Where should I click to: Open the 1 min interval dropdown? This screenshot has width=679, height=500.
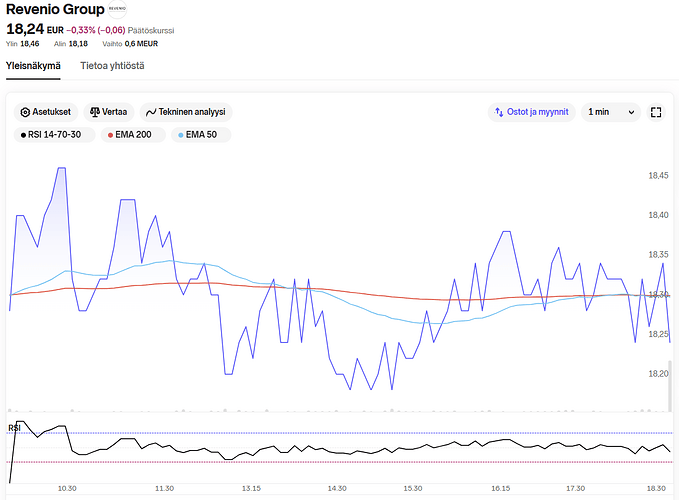pos(611,112)
